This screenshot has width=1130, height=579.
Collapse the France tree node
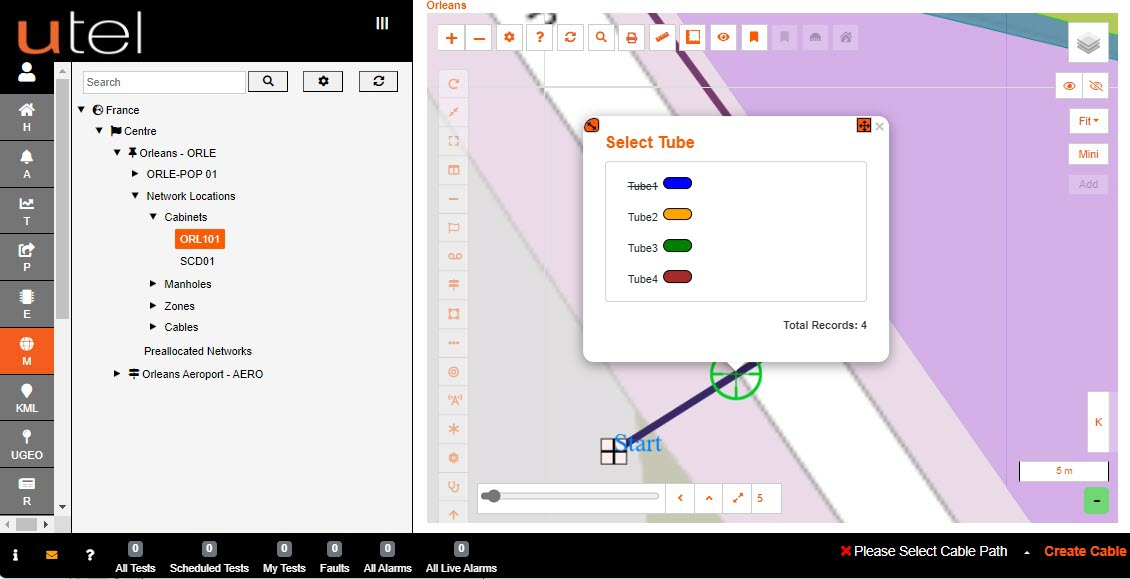pyautogui.click(x=81, y=110)
